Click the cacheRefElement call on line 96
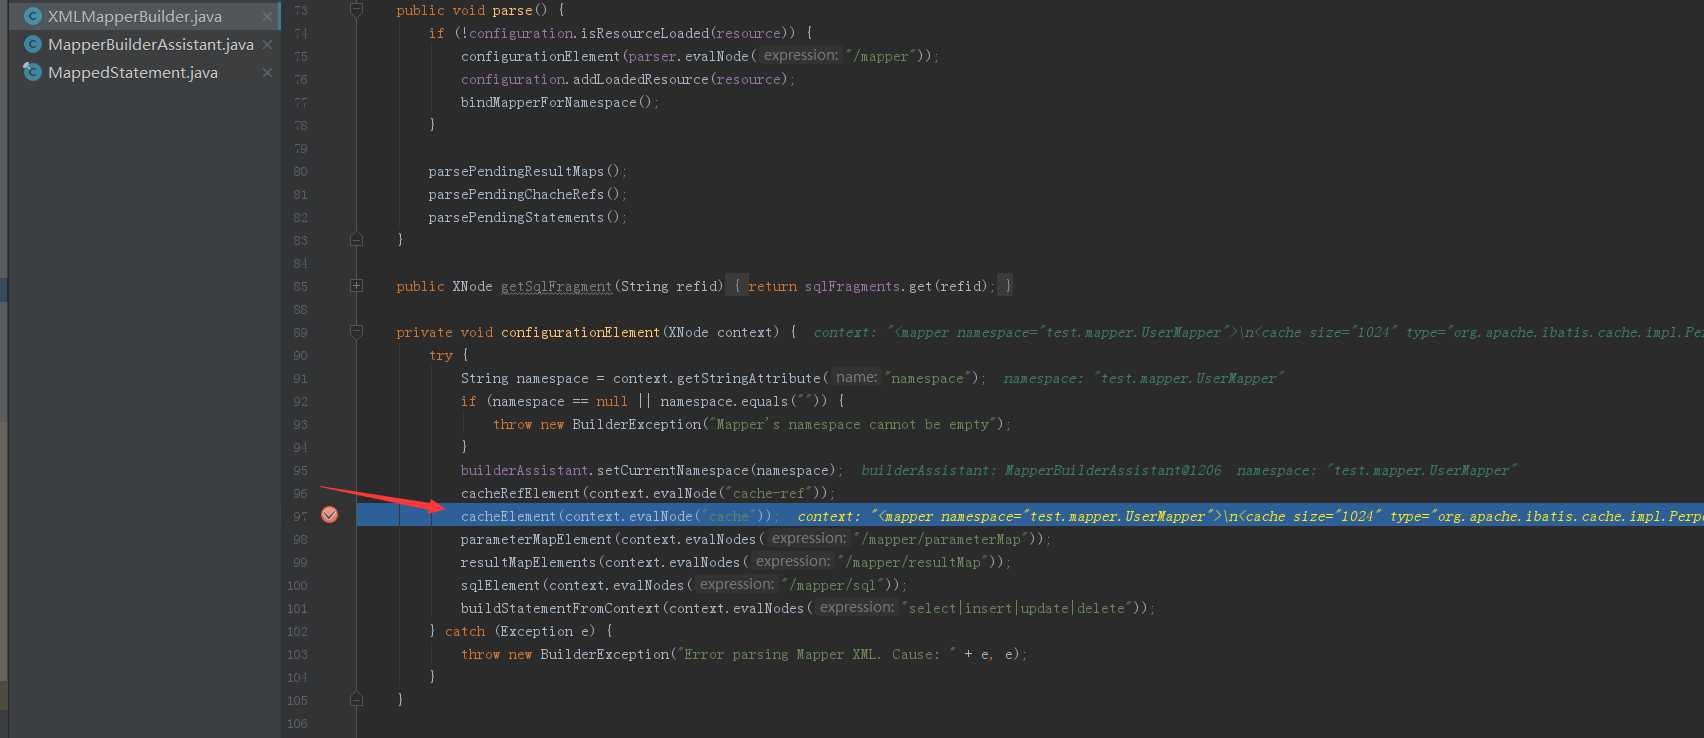Screen dimensions: 1704x738 tap(520, 493)
